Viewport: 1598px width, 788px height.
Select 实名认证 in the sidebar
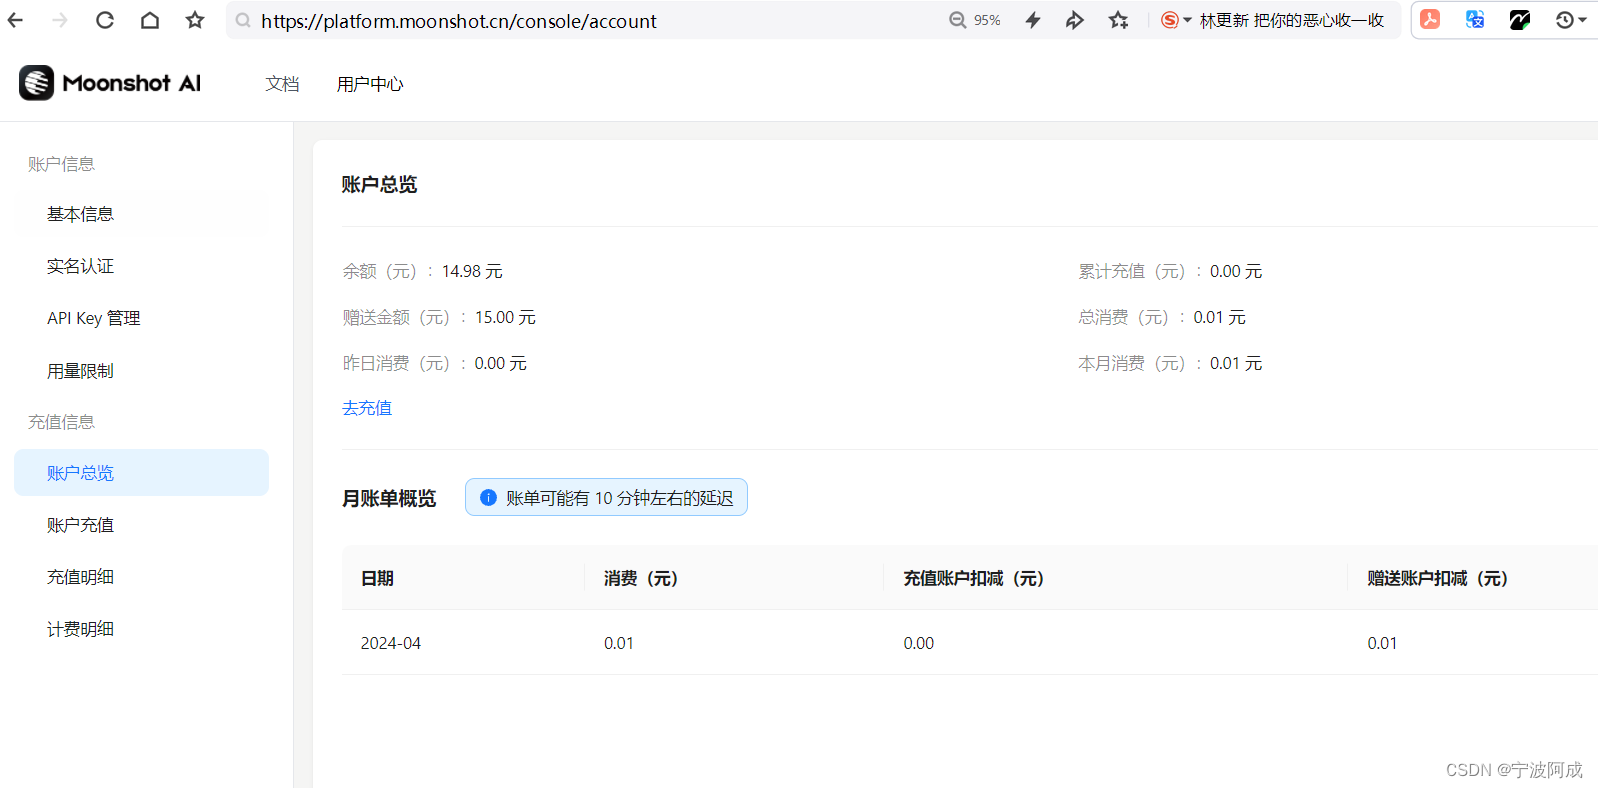[141, 266]
